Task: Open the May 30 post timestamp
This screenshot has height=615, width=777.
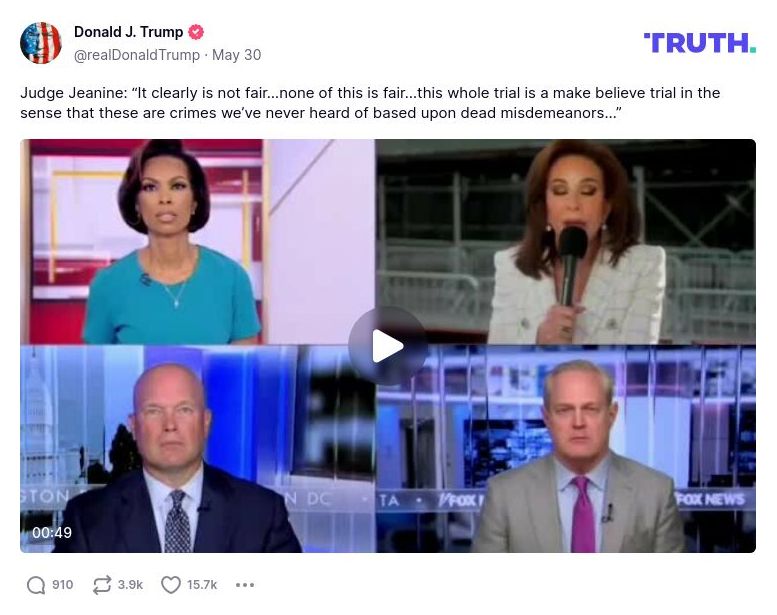Action: 236,55
